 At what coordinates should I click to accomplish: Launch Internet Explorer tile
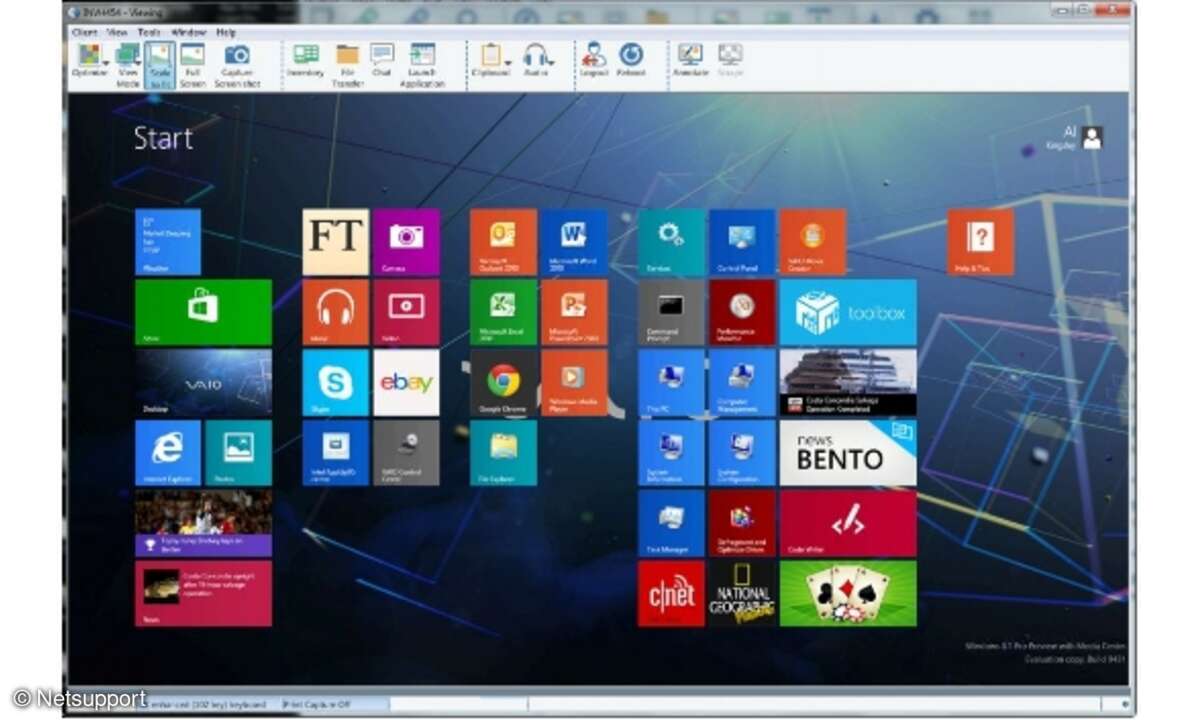(x=168, y=453)
